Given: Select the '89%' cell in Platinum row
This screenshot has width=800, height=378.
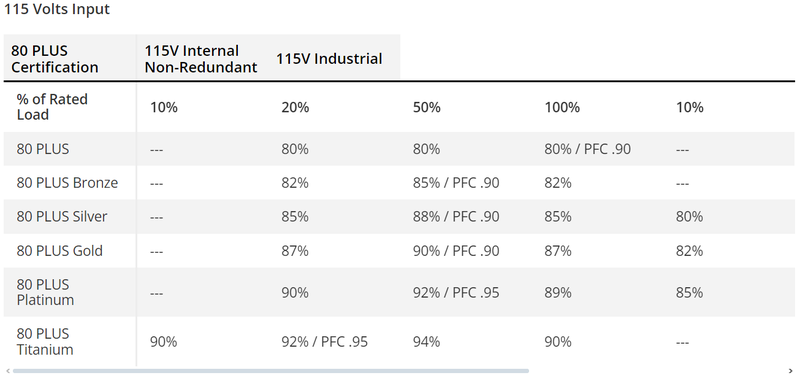Looking at the screenshot, I should [558, 293].
